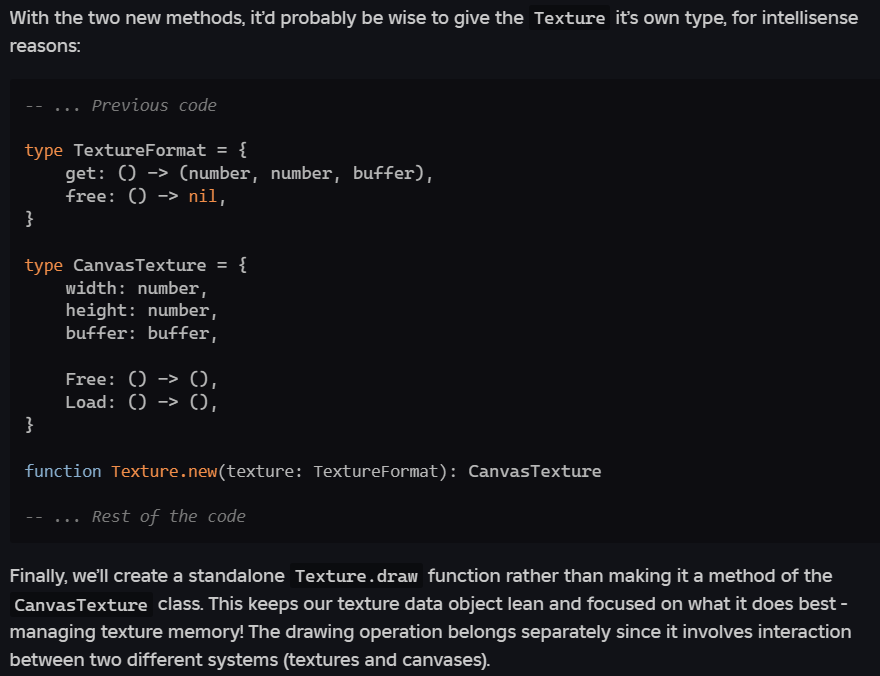This screenshot has height=676, width=880.
Task: Click the "width: number," field line
Action: pyautogui.click(x=136, y=288)
